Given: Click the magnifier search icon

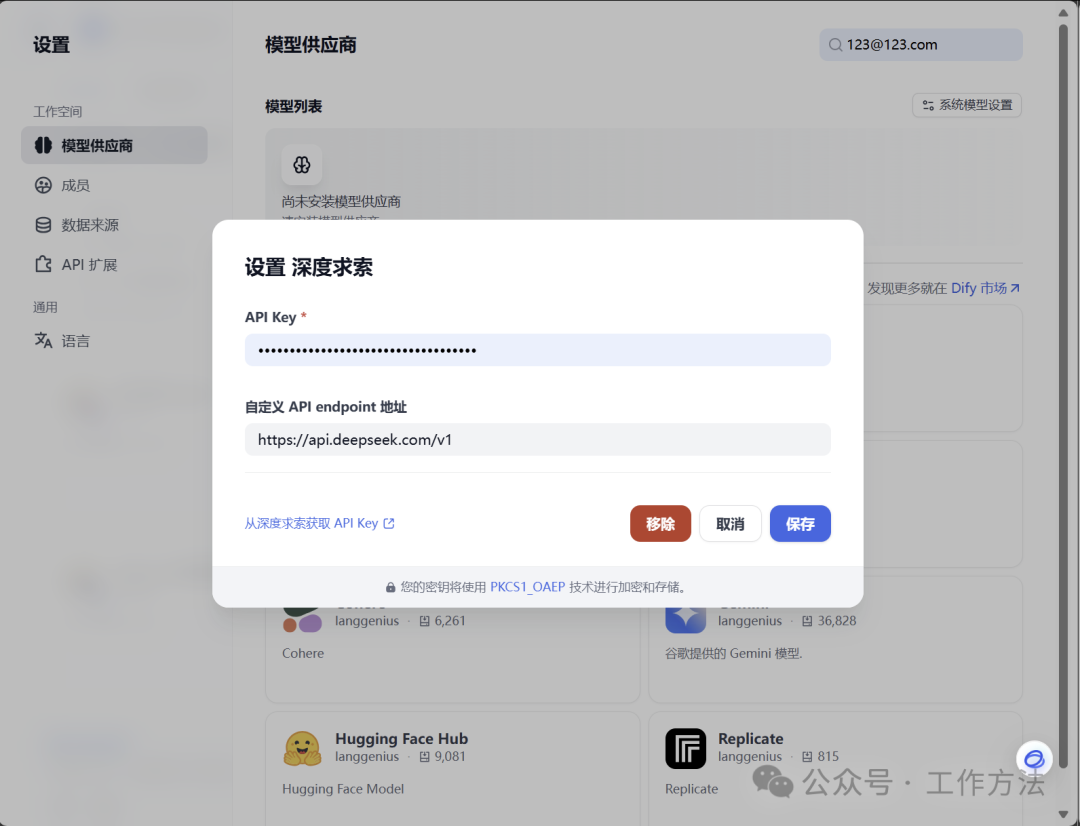Looking at the screenshot, I should pyautogui.click(x=835, y=45).
